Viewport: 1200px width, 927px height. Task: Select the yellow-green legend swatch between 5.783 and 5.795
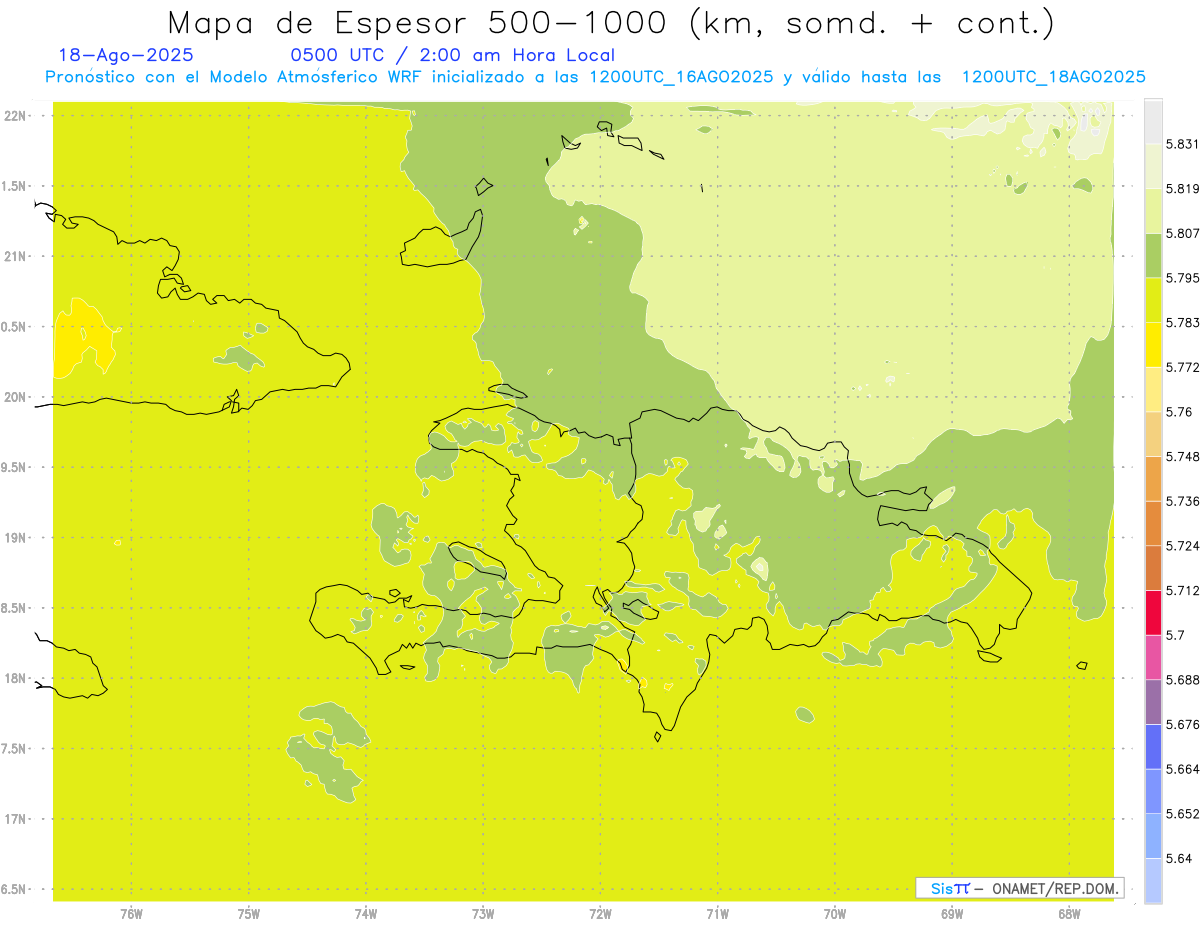click(1153, 300)
